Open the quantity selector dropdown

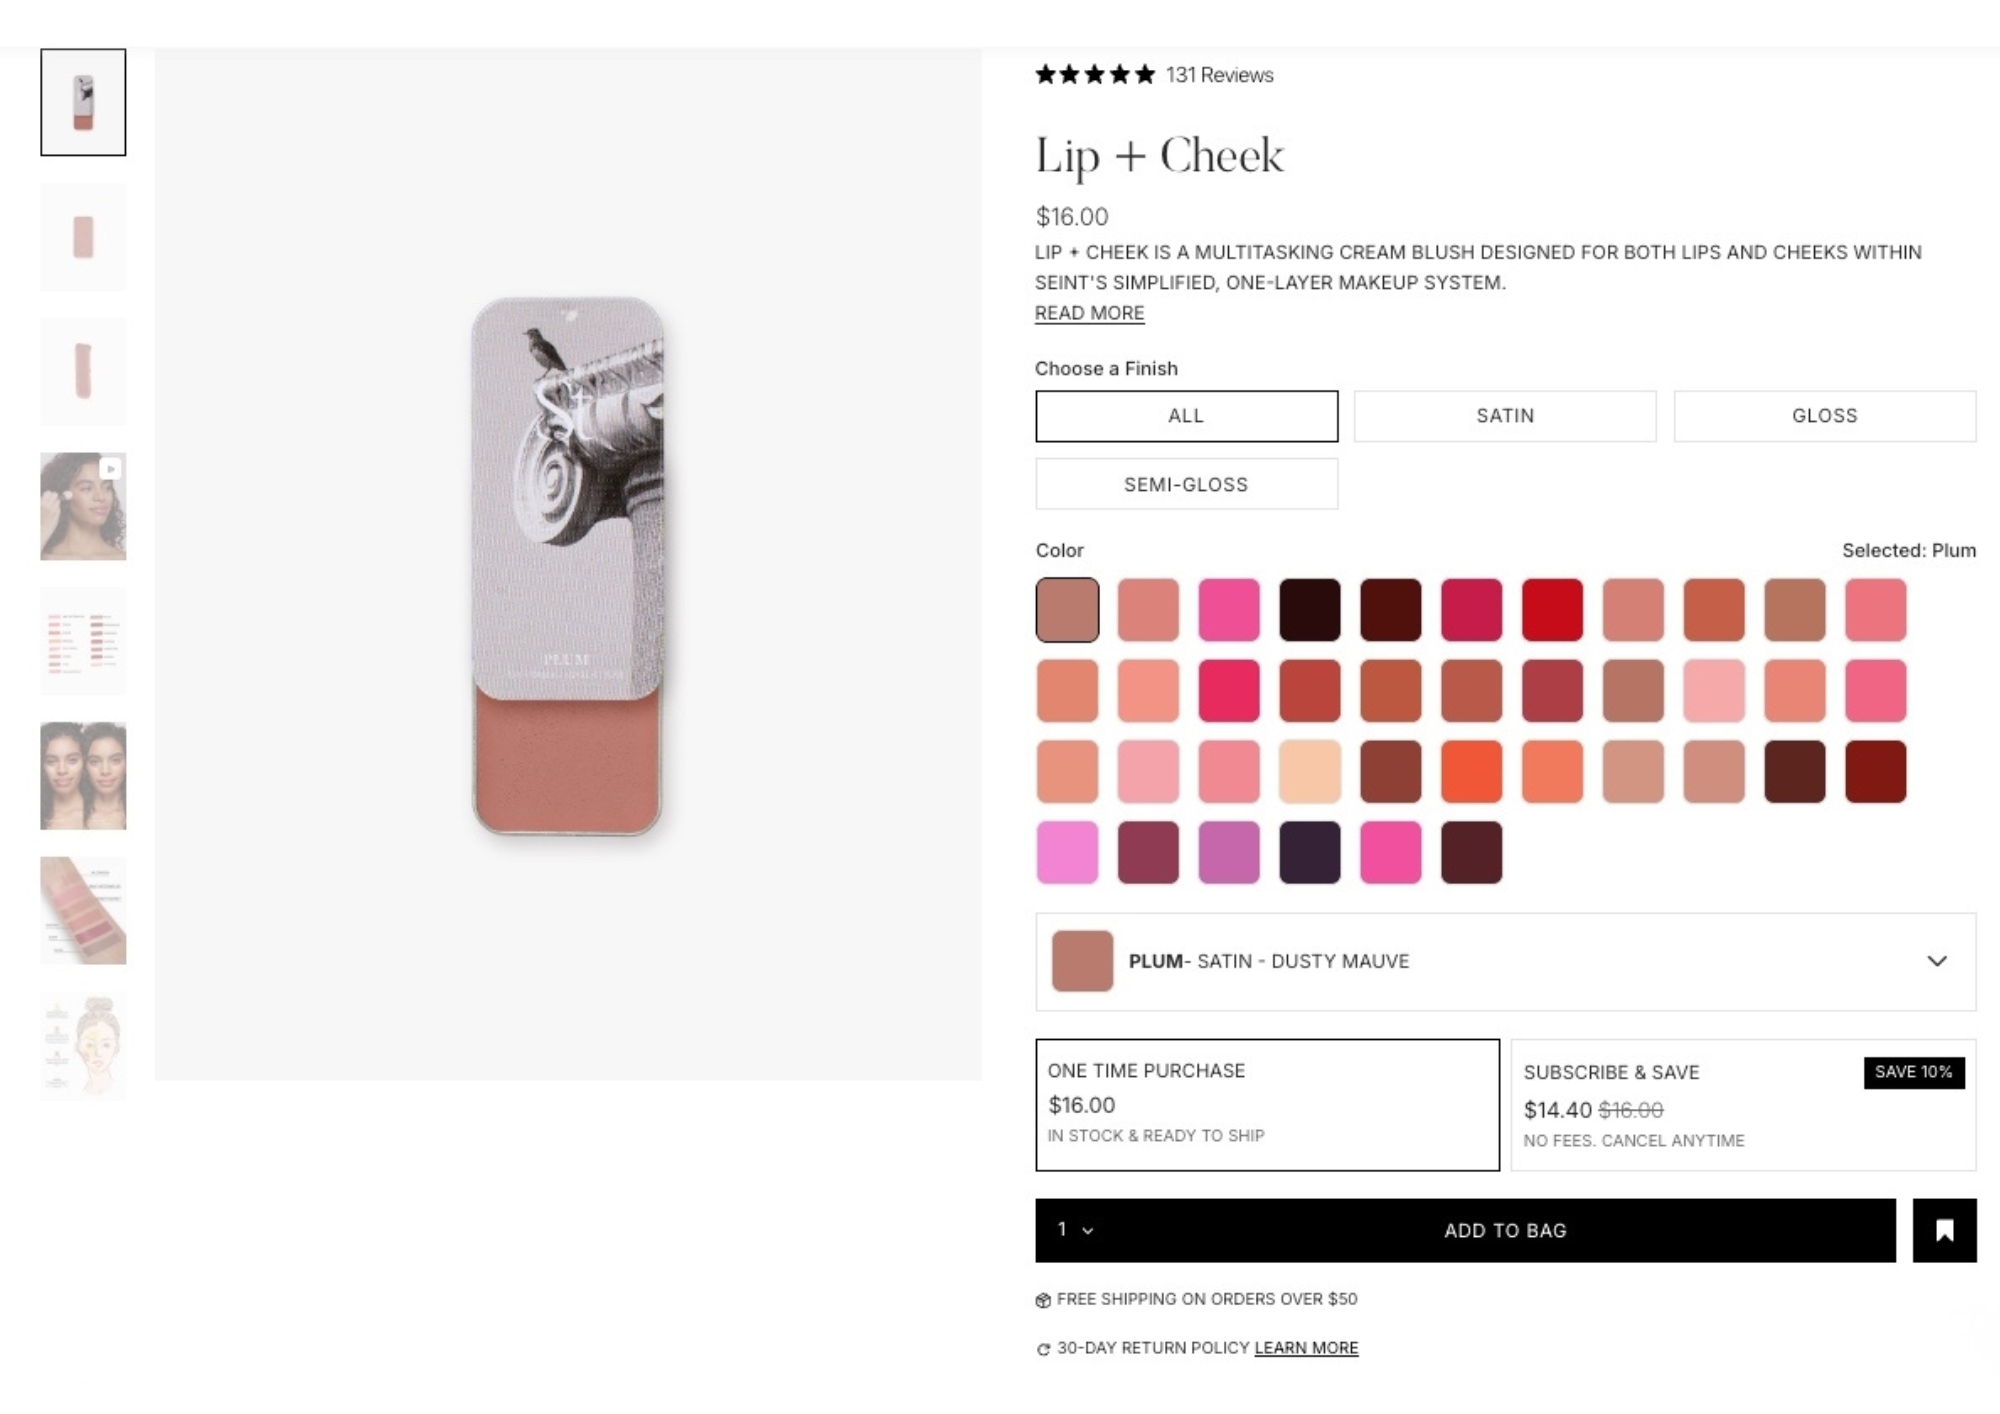click(x=1075, y=1230)
